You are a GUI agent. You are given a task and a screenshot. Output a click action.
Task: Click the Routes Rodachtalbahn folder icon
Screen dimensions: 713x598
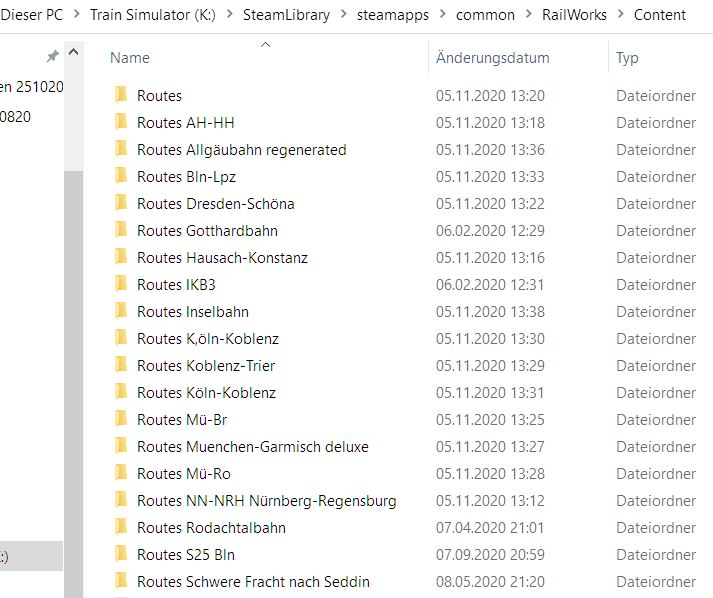(x=121, y=526)
